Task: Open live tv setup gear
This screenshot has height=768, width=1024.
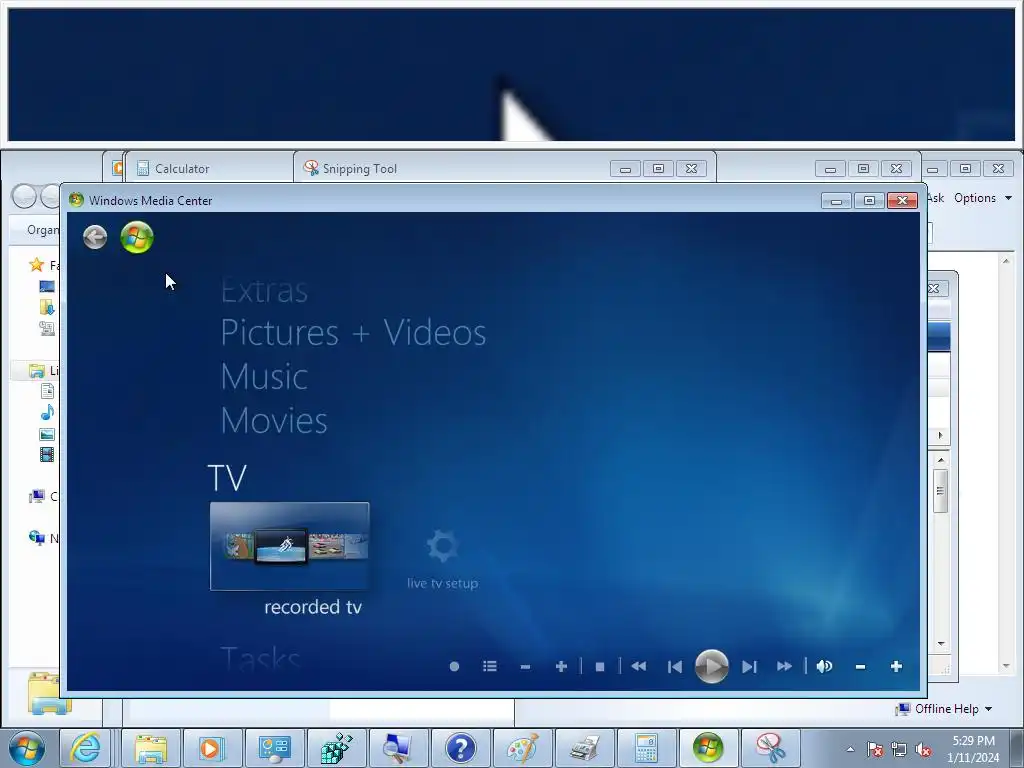Action: coord(442,546)
